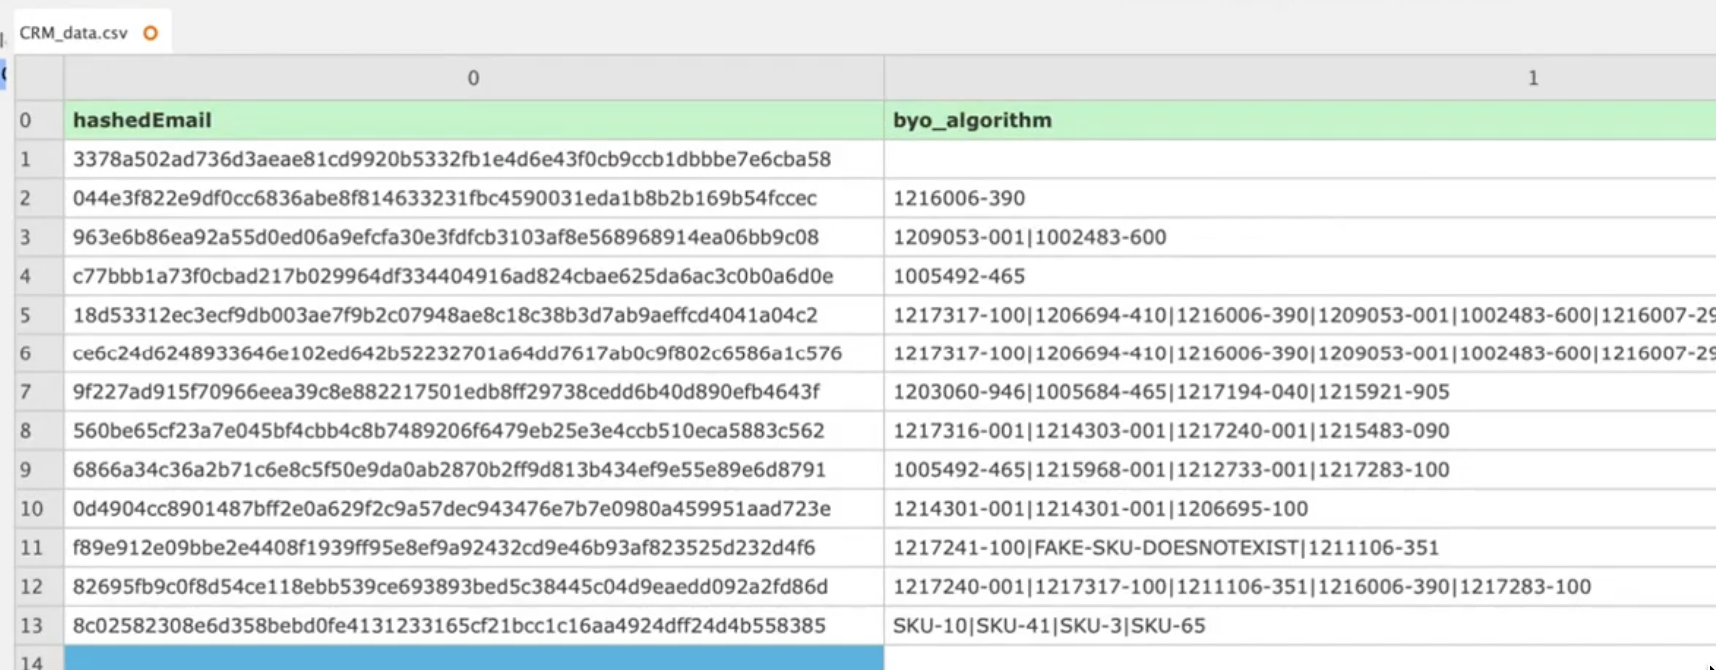Screen dimensions: 1716x670
Task: Click cell starting with 1005492-465|1215968-001
Action: coord(1300,470)
